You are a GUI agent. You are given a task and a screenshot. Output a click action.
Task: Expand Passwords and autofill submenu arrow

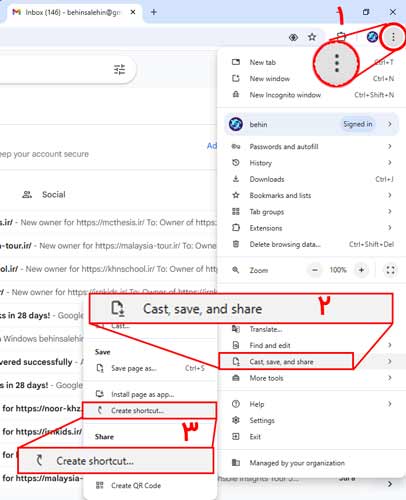[390, 146]
